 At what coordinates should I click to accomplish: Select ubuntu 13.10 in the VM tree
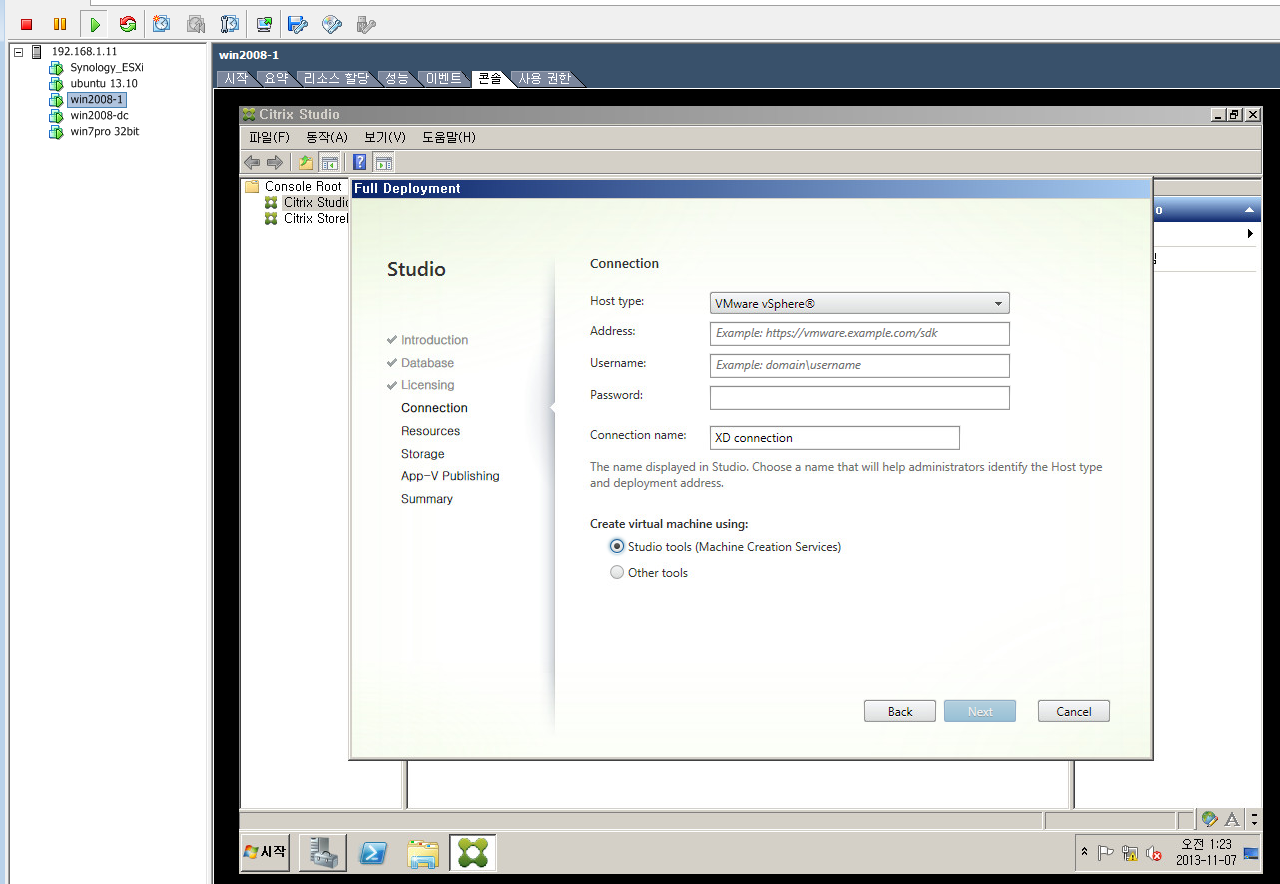(104, 83)
